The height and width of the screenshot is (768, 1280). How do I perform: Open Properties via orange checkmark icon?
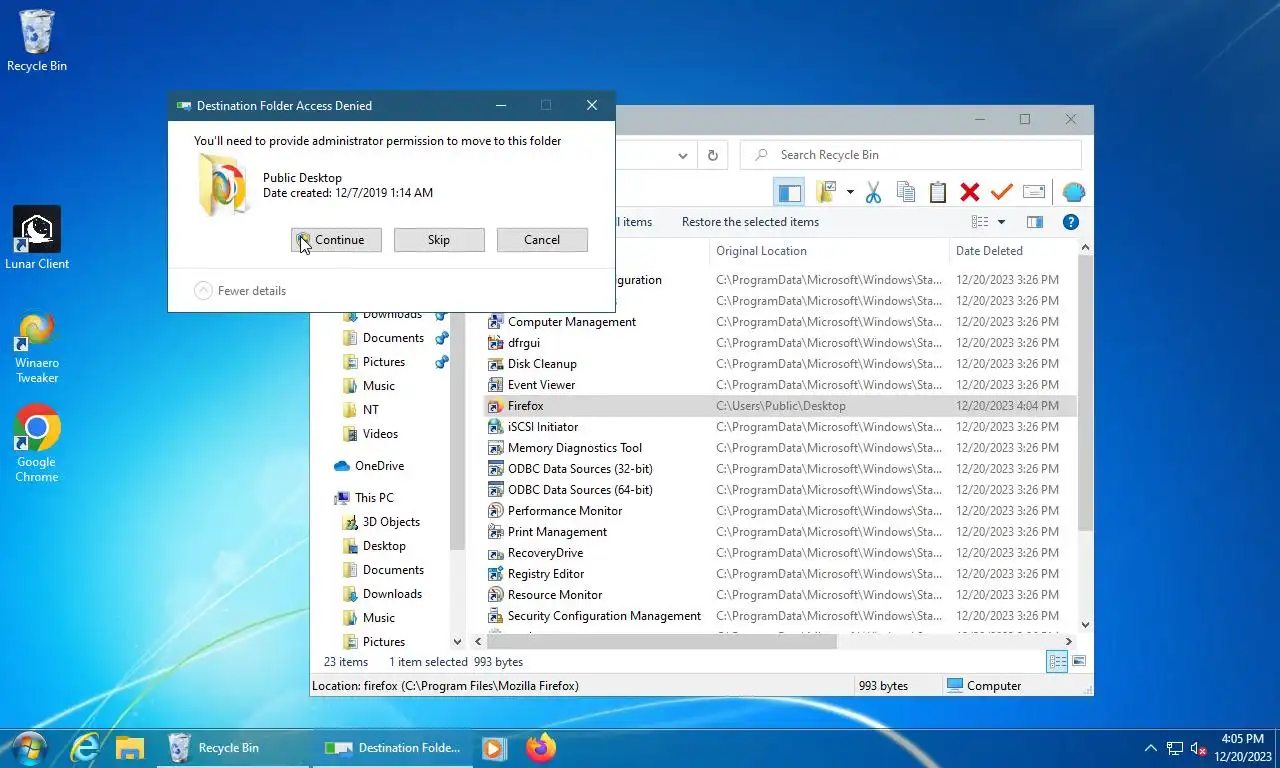tap(1001, 192)
